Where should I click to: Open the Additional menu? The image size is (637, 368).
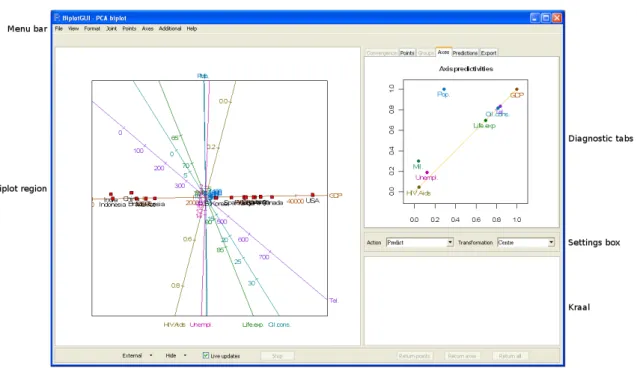coord(170,29)
